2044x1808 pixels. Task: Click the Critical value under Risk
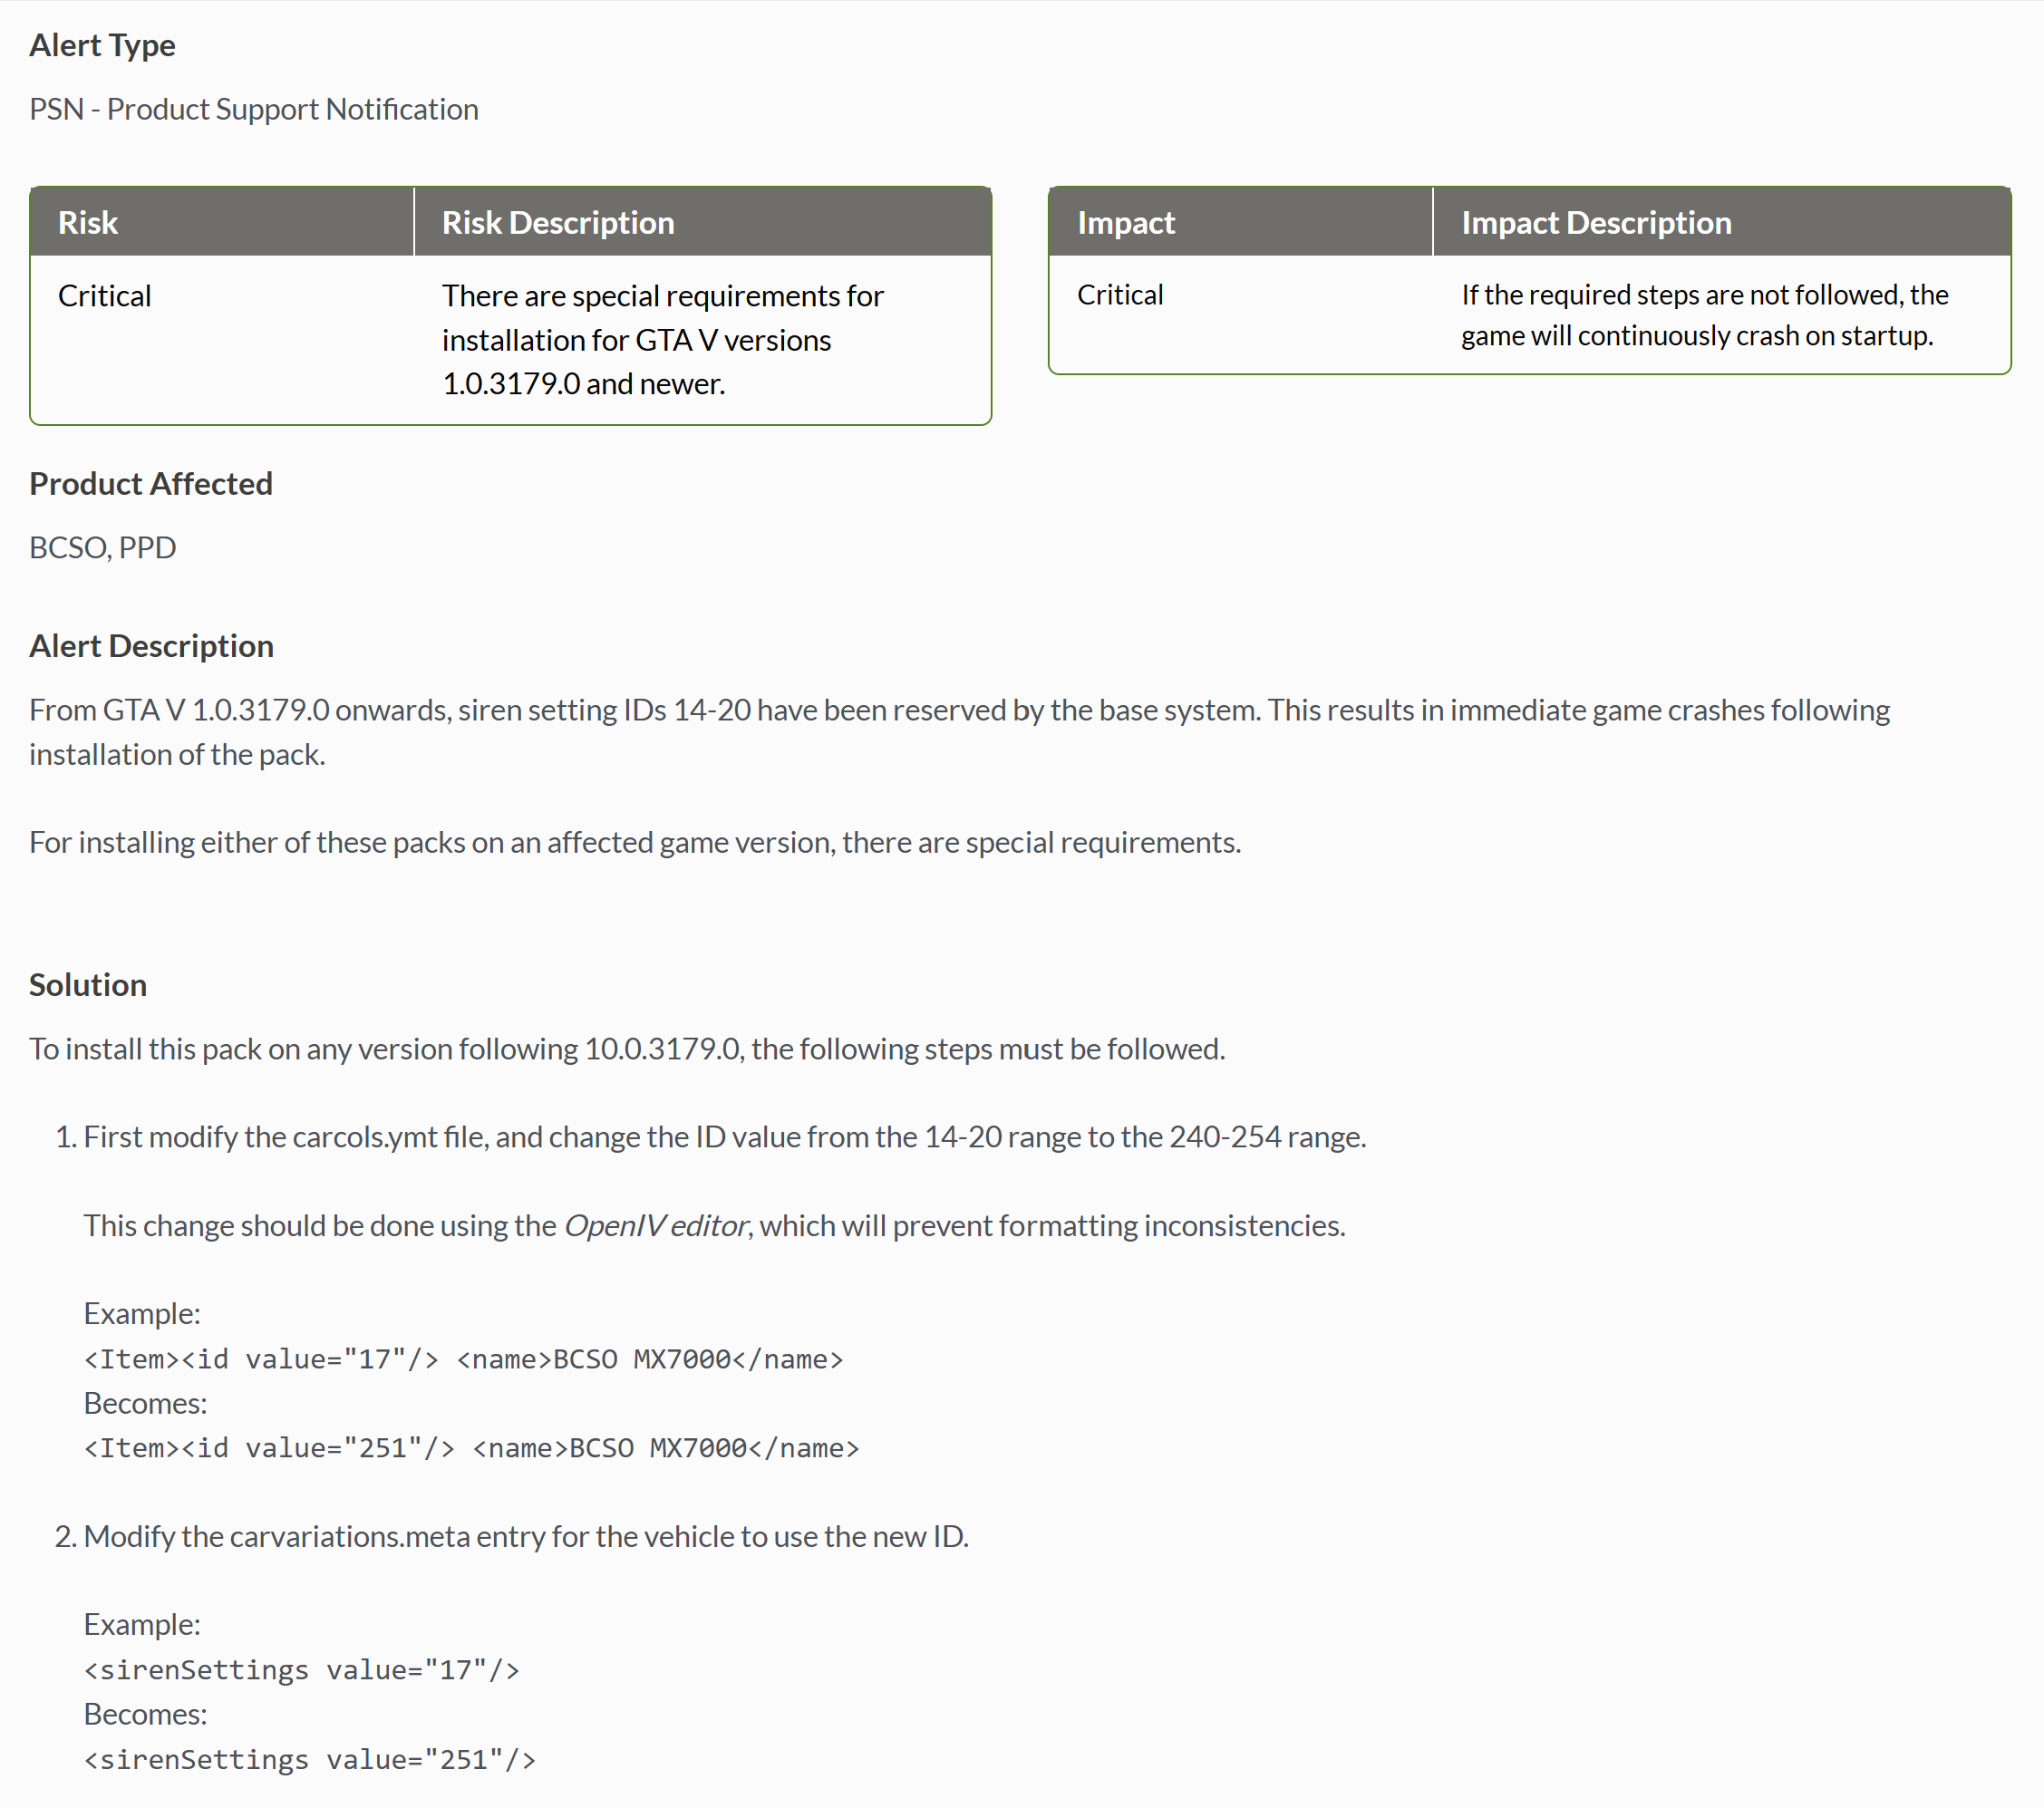pos(105,296)
